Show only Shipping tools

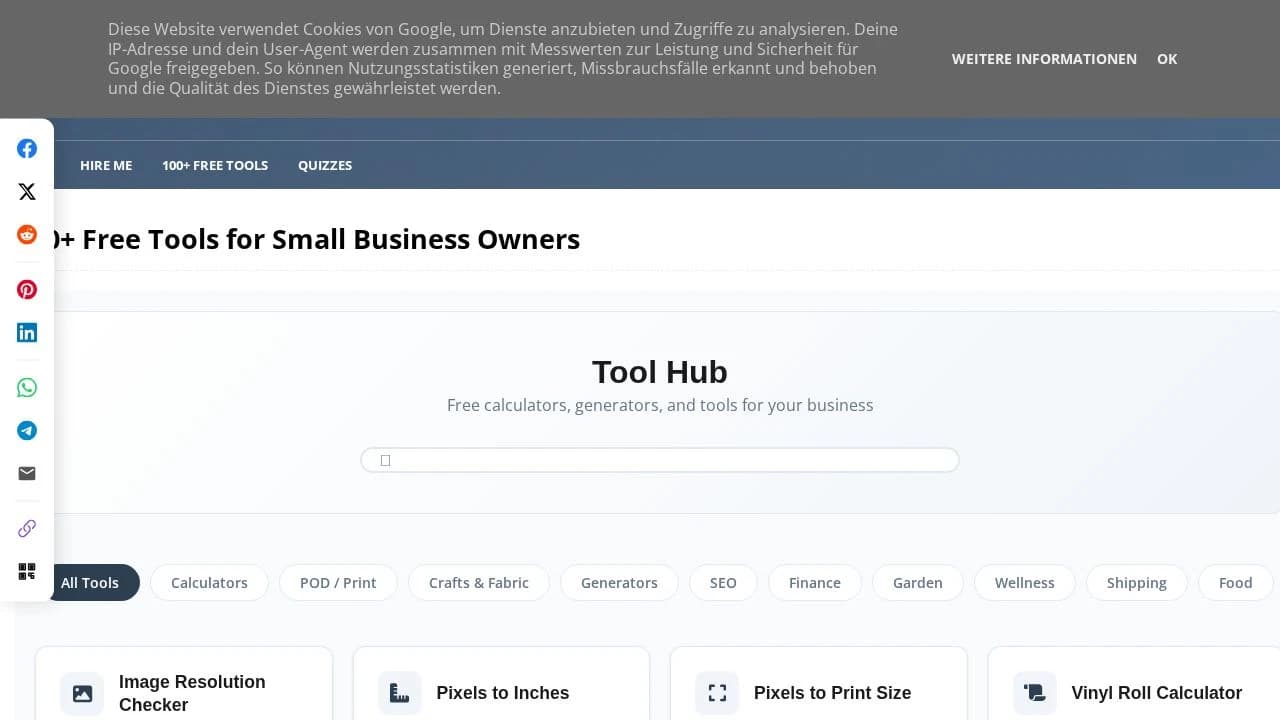1136,583
